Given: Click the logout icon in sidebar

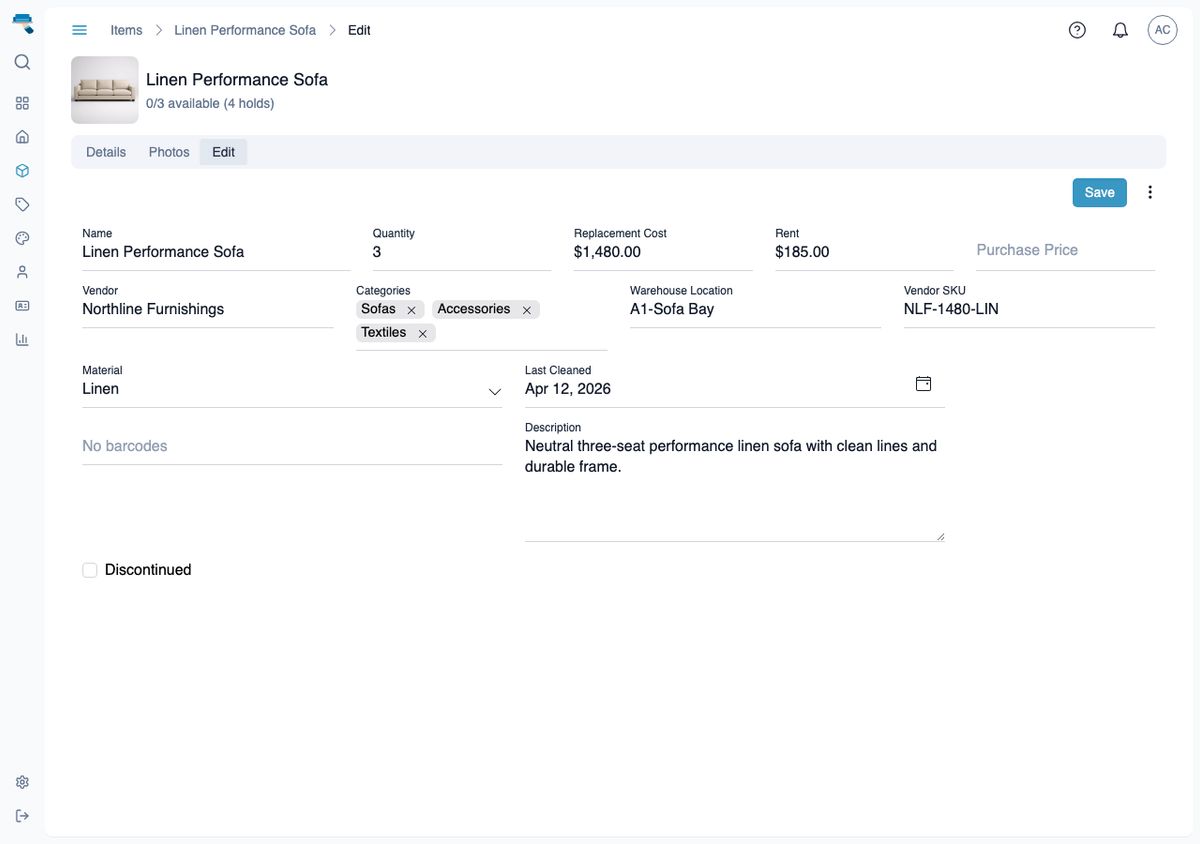Looking at the screenshot, I should (x=22, y=816).
